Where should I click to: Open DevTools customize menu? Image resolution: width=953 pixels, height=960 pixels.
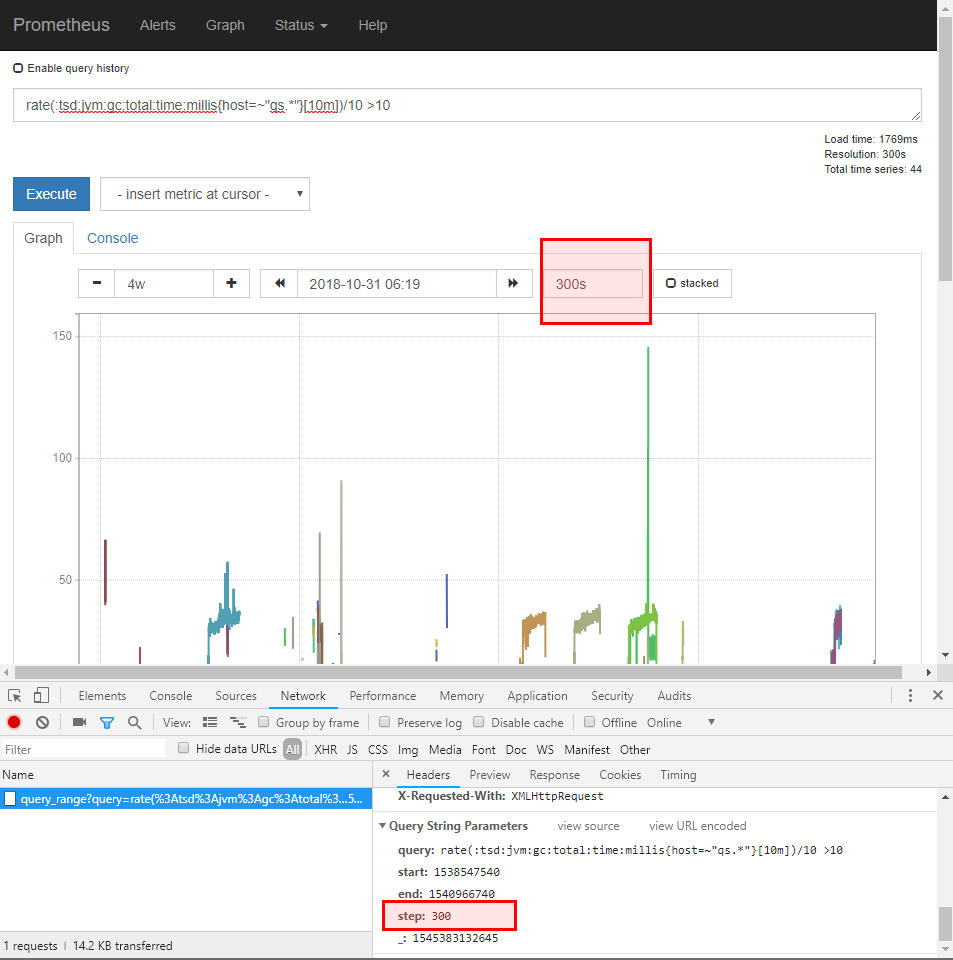coord(909,695)
